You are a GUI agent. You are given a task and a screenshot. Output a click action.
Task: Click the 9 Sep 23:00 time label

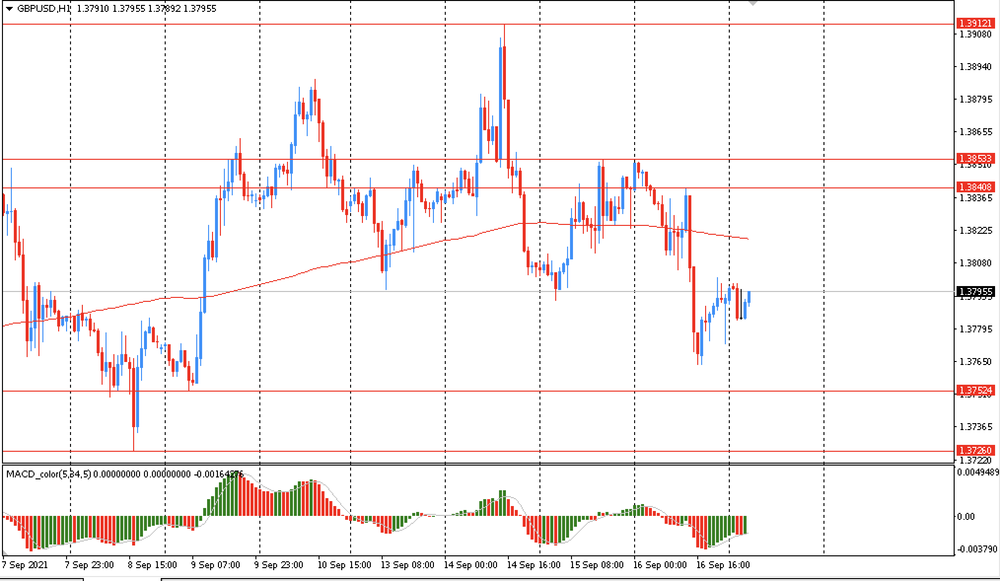coord(279,565)
